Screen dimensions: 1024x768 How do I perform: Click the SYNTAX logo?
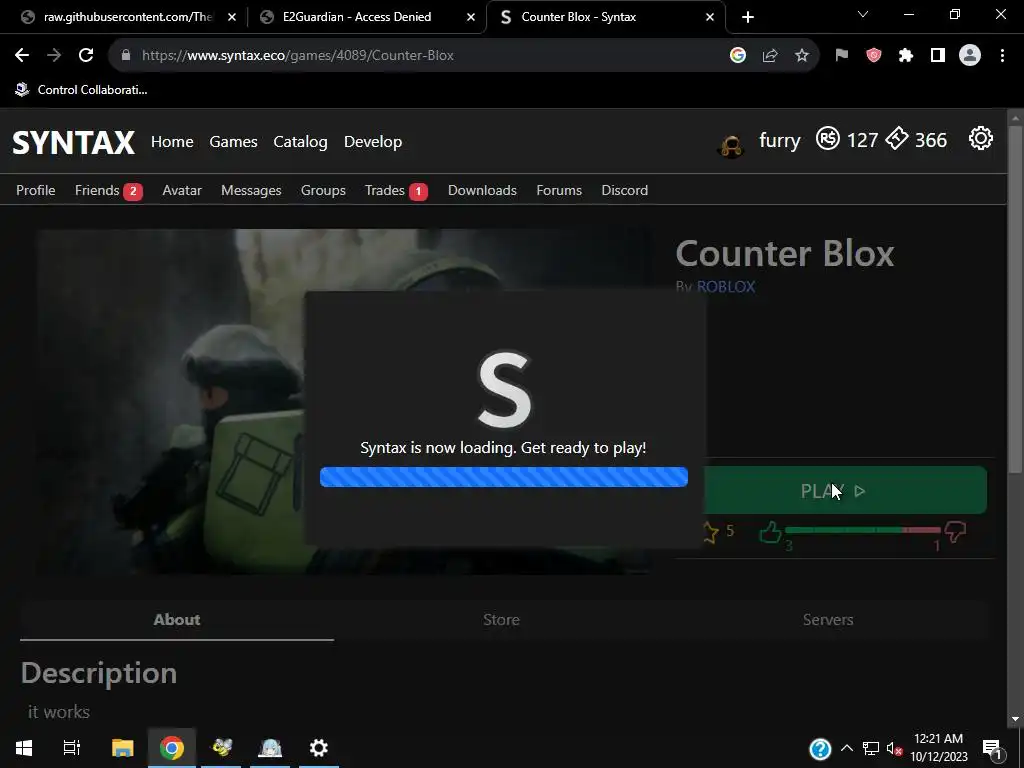73,142
